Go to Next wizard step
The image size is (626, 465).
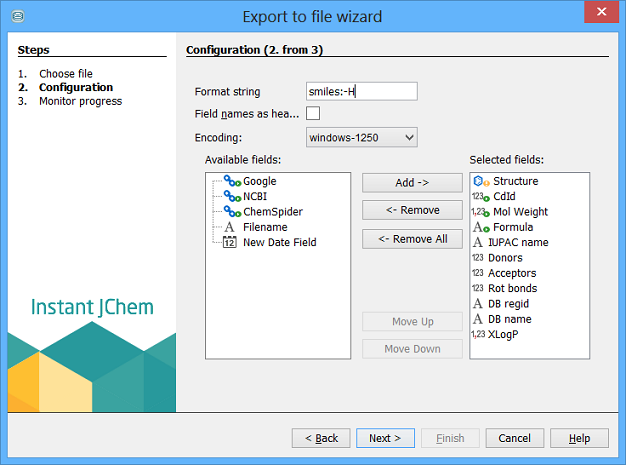click(385, 438)
